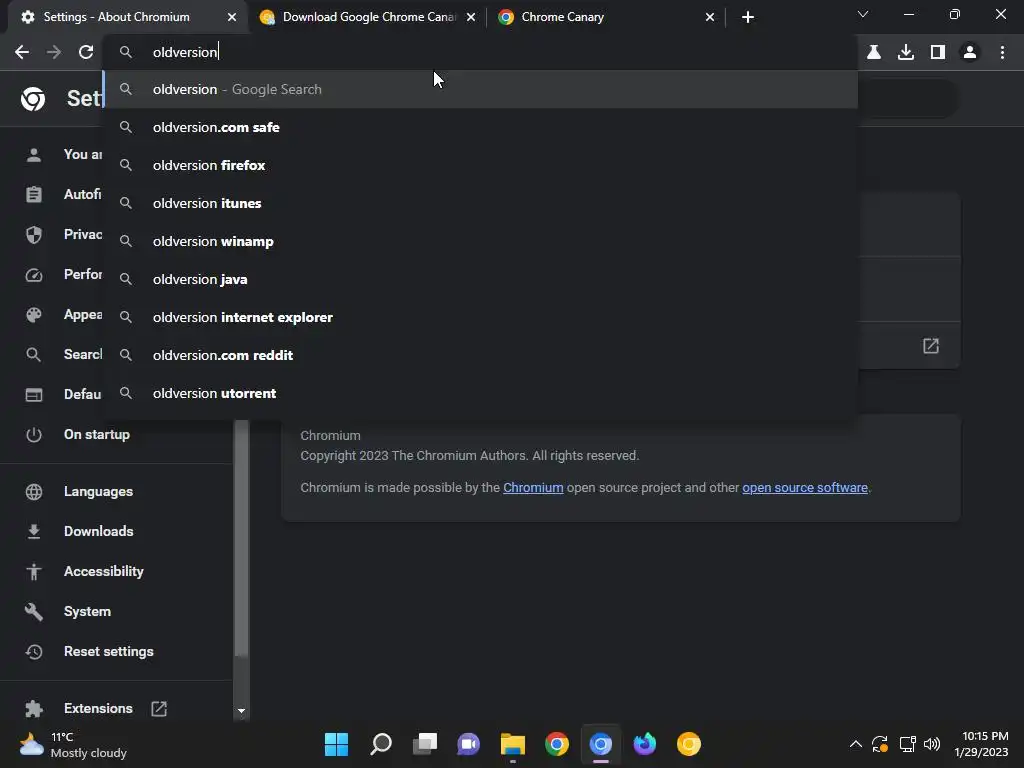Open the three-dot Chromium menu
Image resolution: width=1024 pixels, height=768 pixels.
pyautogui.click(x=1002, y=52)
